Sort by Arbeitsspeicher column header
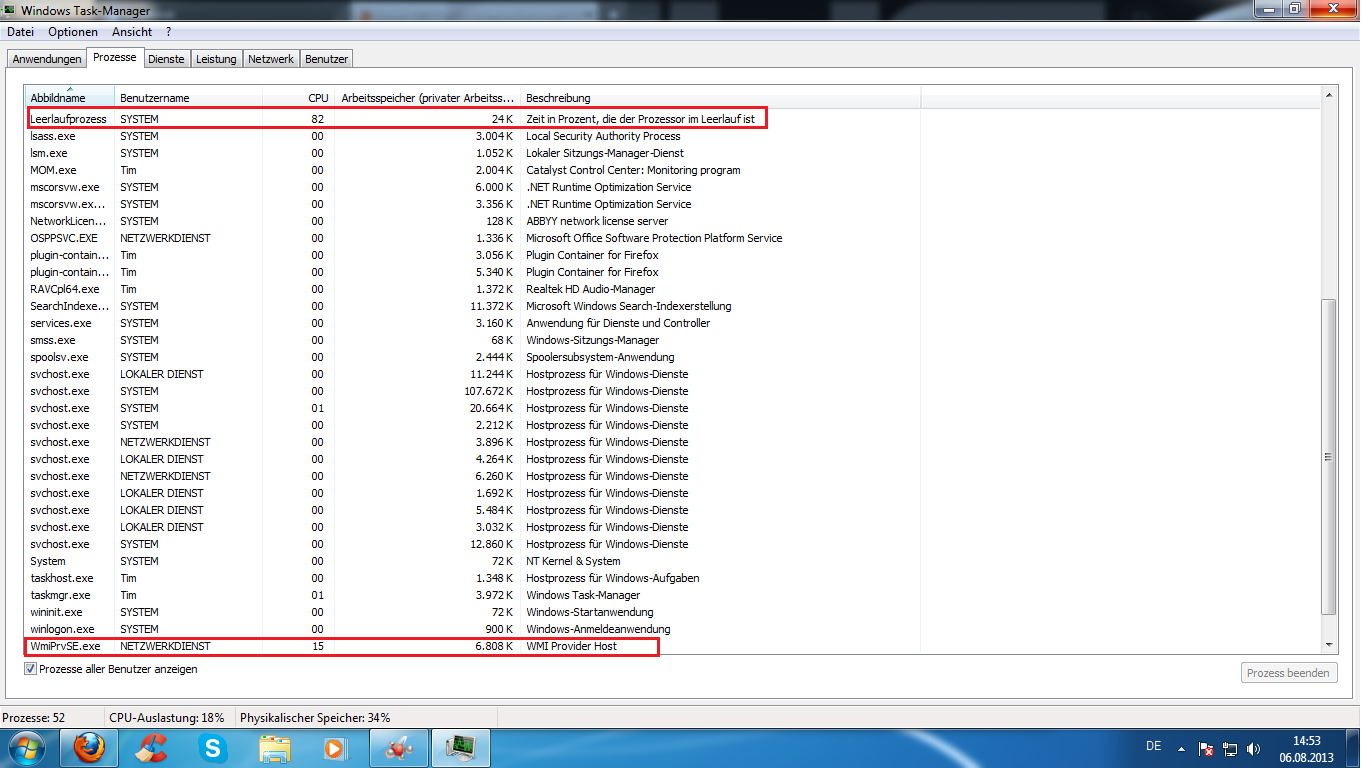The image size is (1362, 768). 427,97
